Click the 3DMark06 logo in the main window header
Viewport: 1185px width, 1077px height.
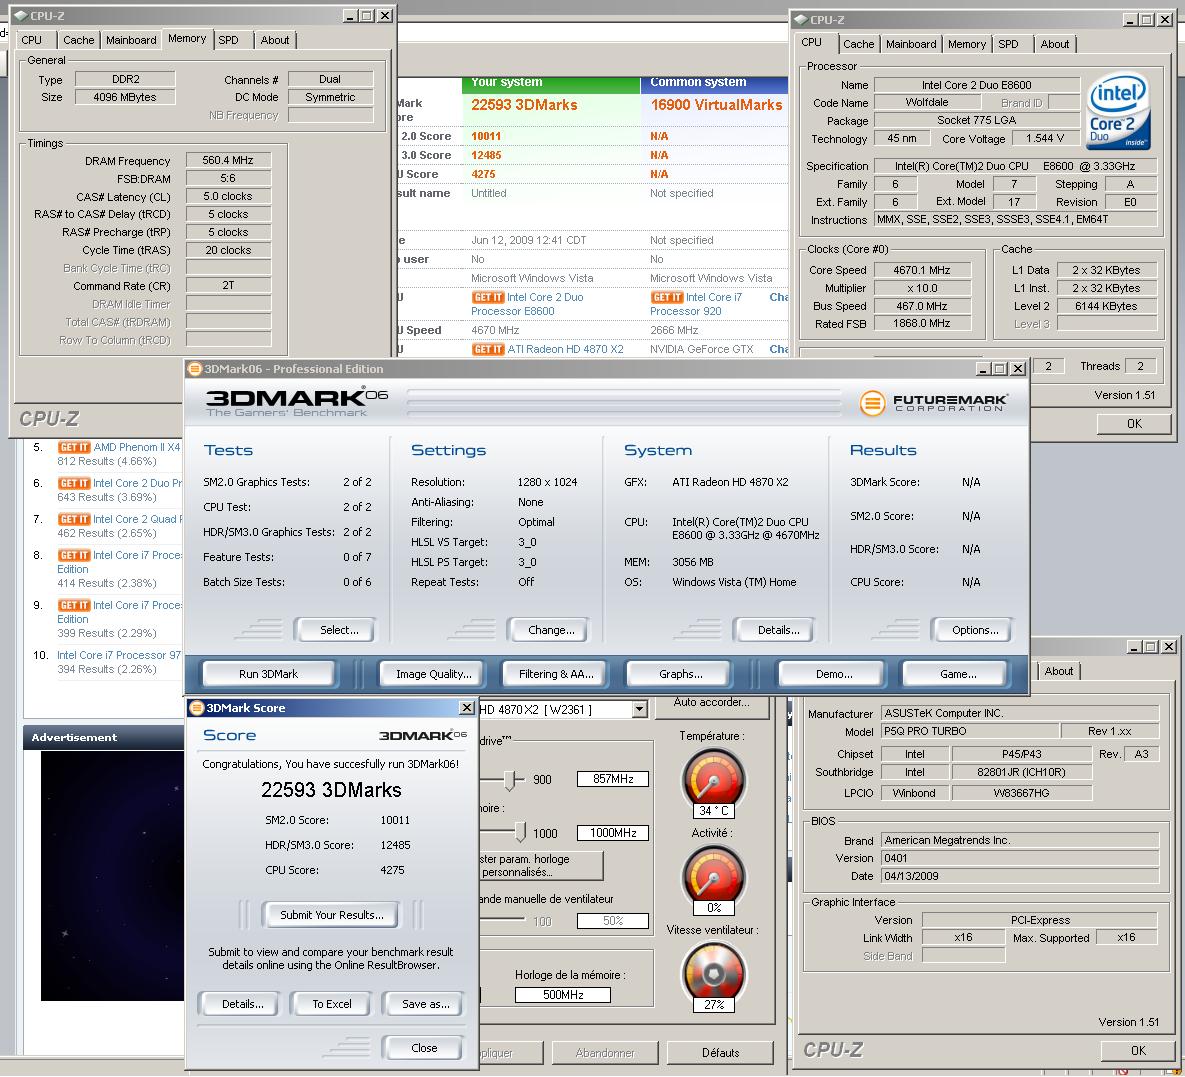point(295,401)
